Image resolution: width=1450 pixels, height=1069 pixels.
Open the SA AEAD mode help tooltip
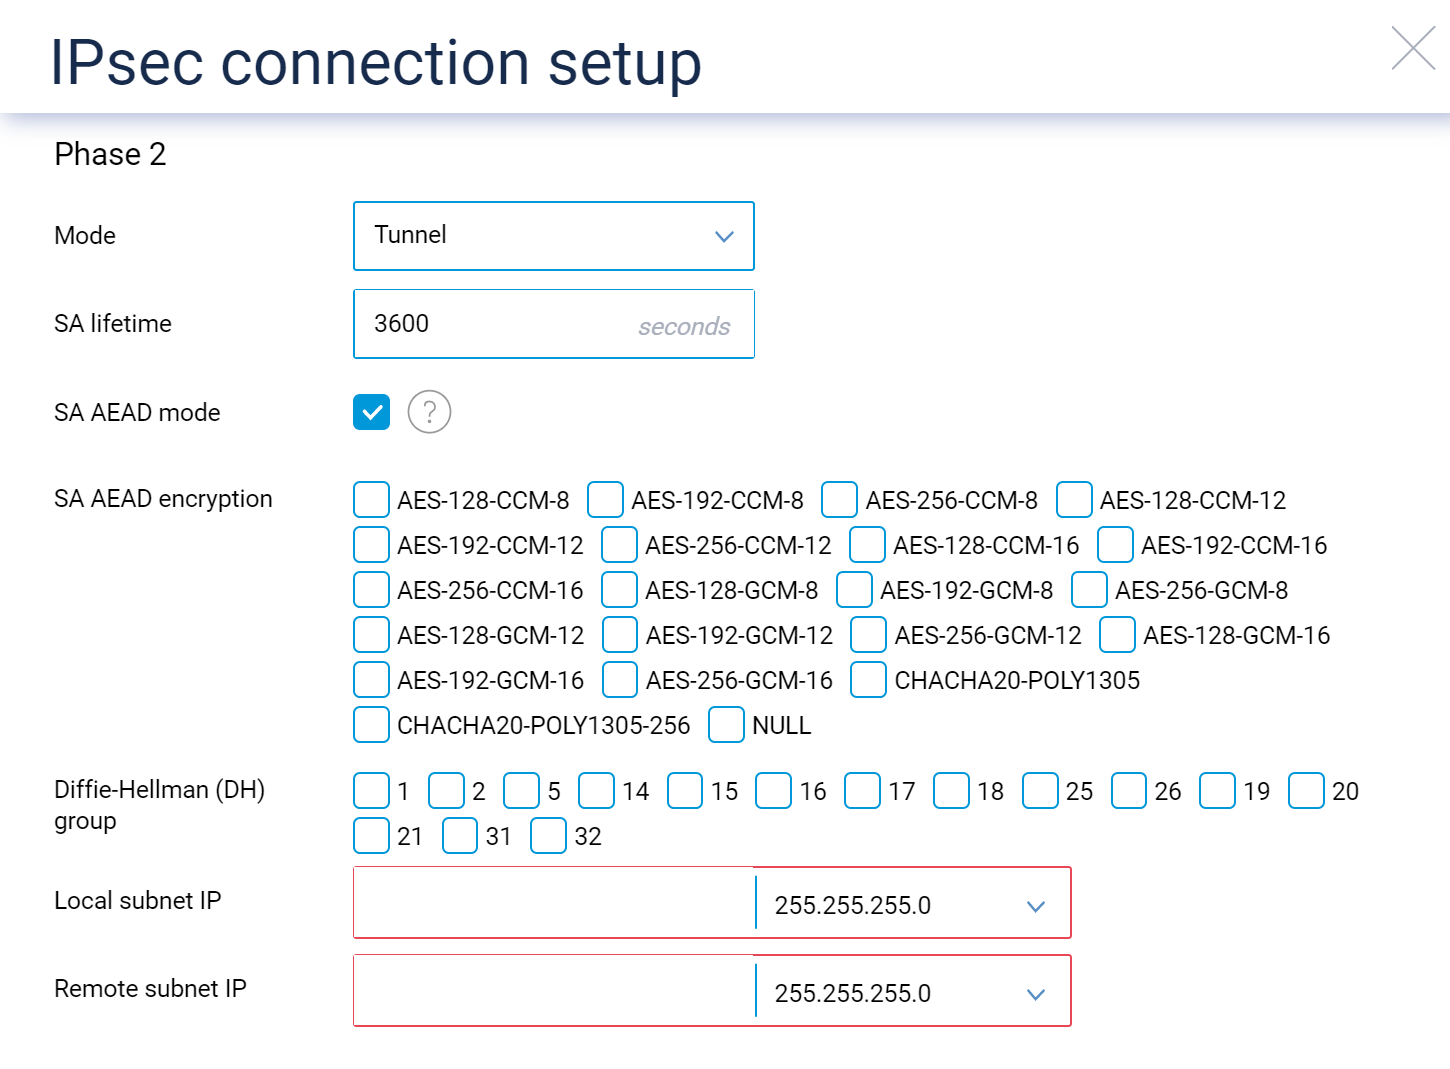click(x=429, y=412)
